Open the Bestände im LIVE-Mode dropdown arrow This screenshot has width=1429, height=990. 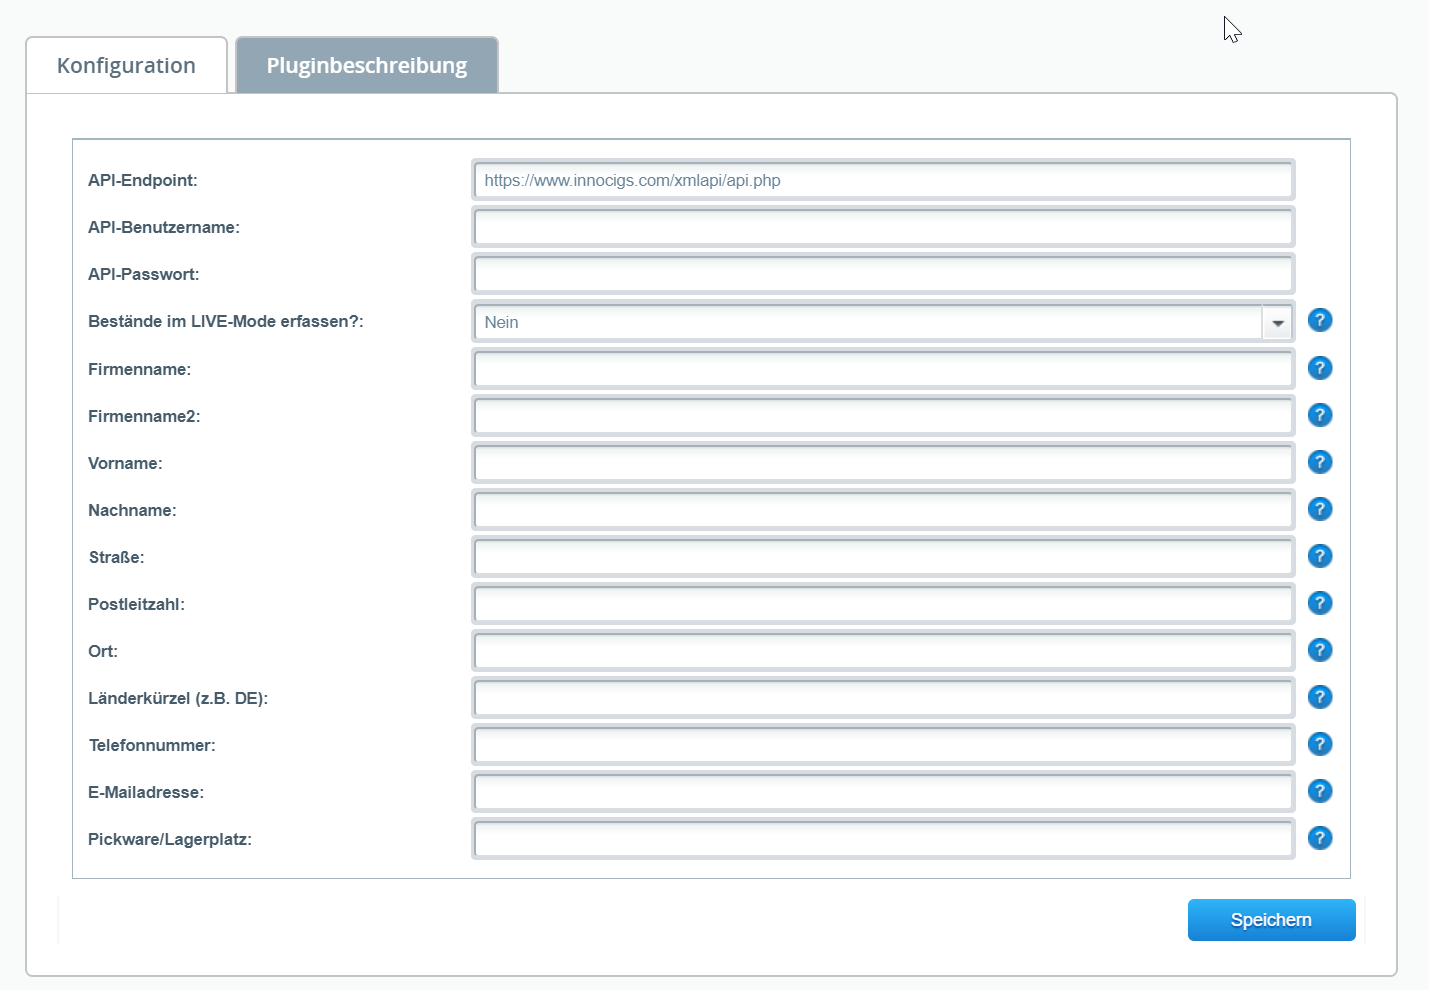click(x=1277, y=322)
